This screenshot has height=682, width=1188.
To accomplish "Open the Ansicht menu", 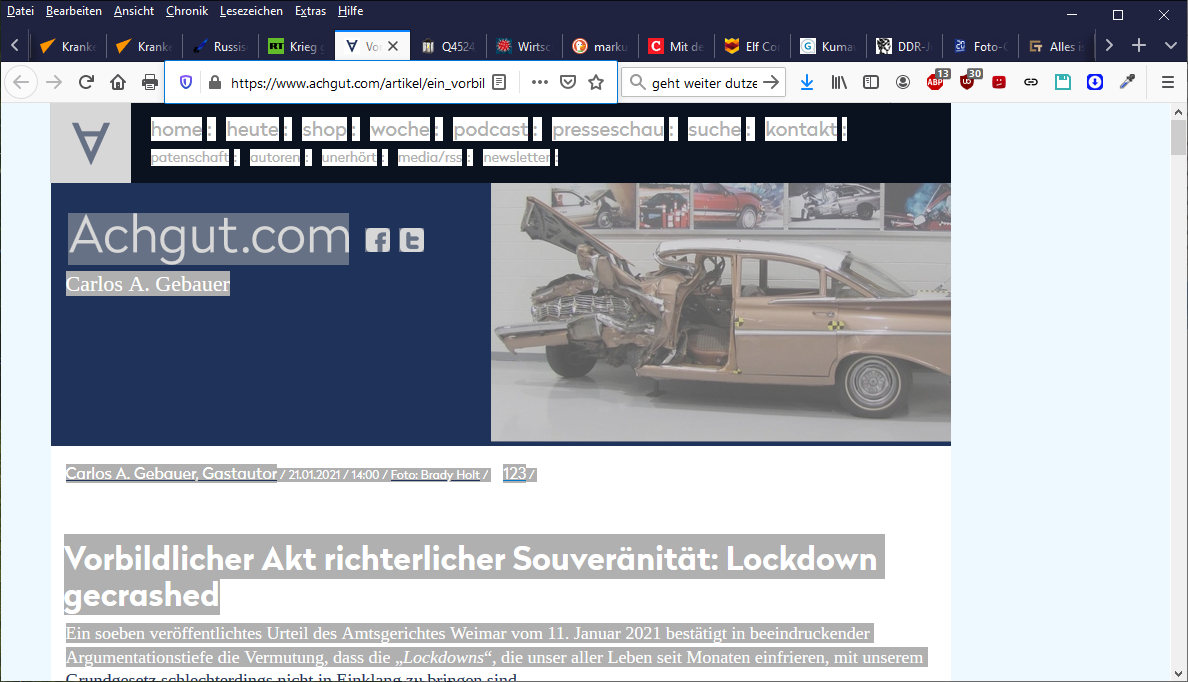I will click(134, 11).
